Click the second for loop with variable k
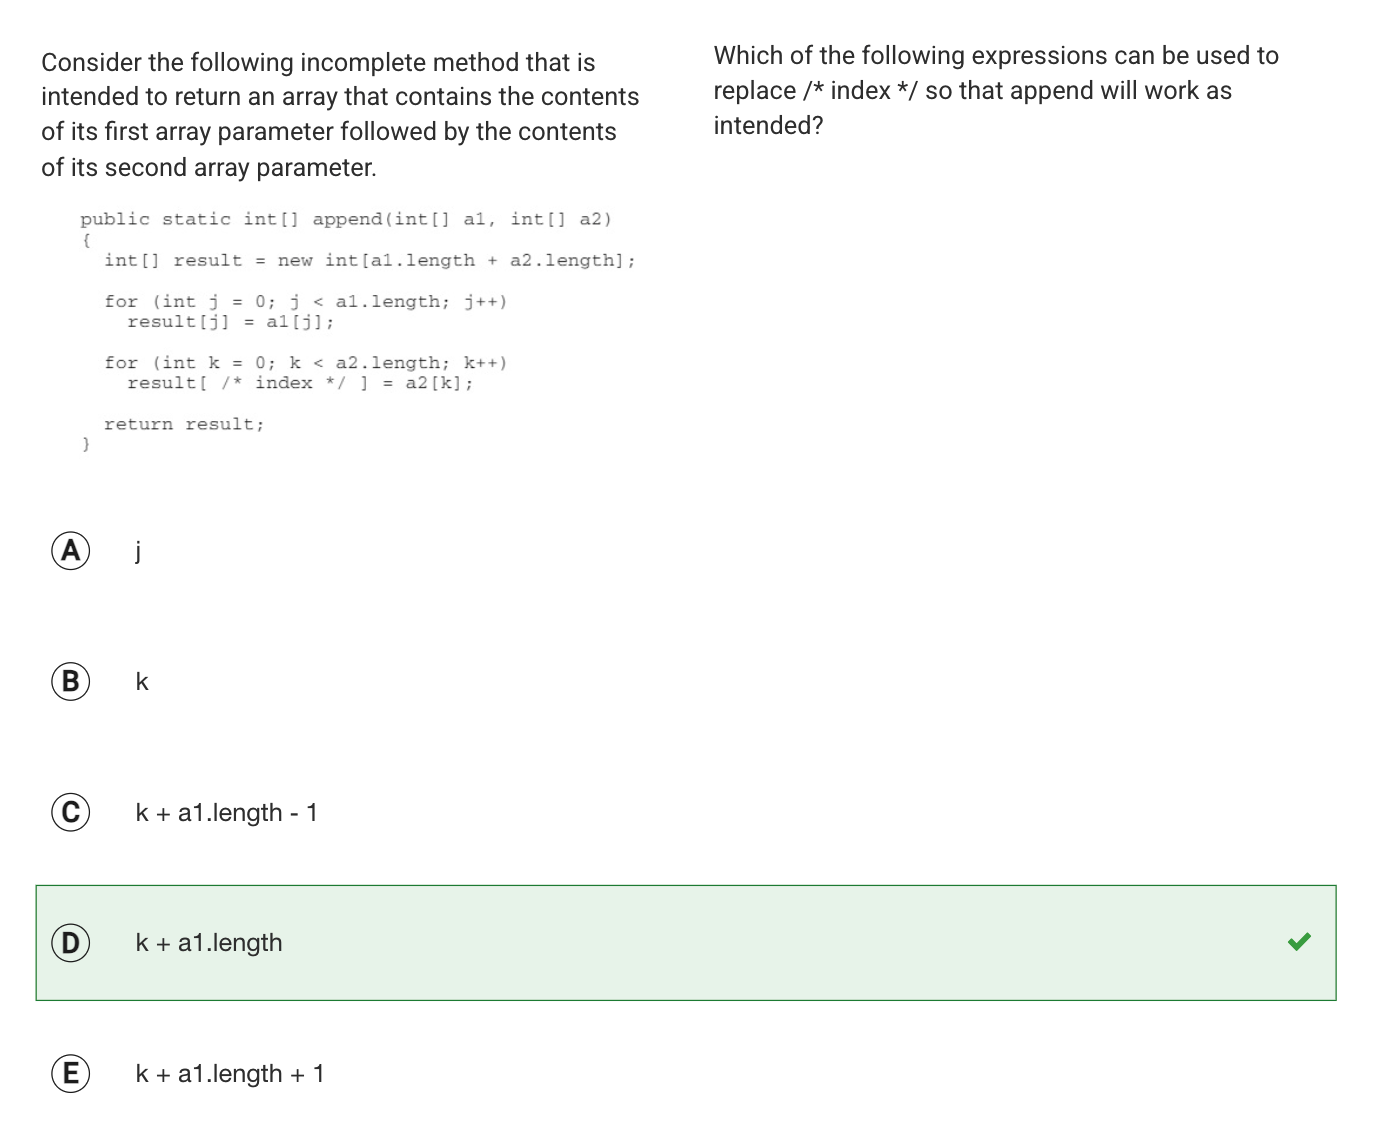 click(x=306, y=363)
